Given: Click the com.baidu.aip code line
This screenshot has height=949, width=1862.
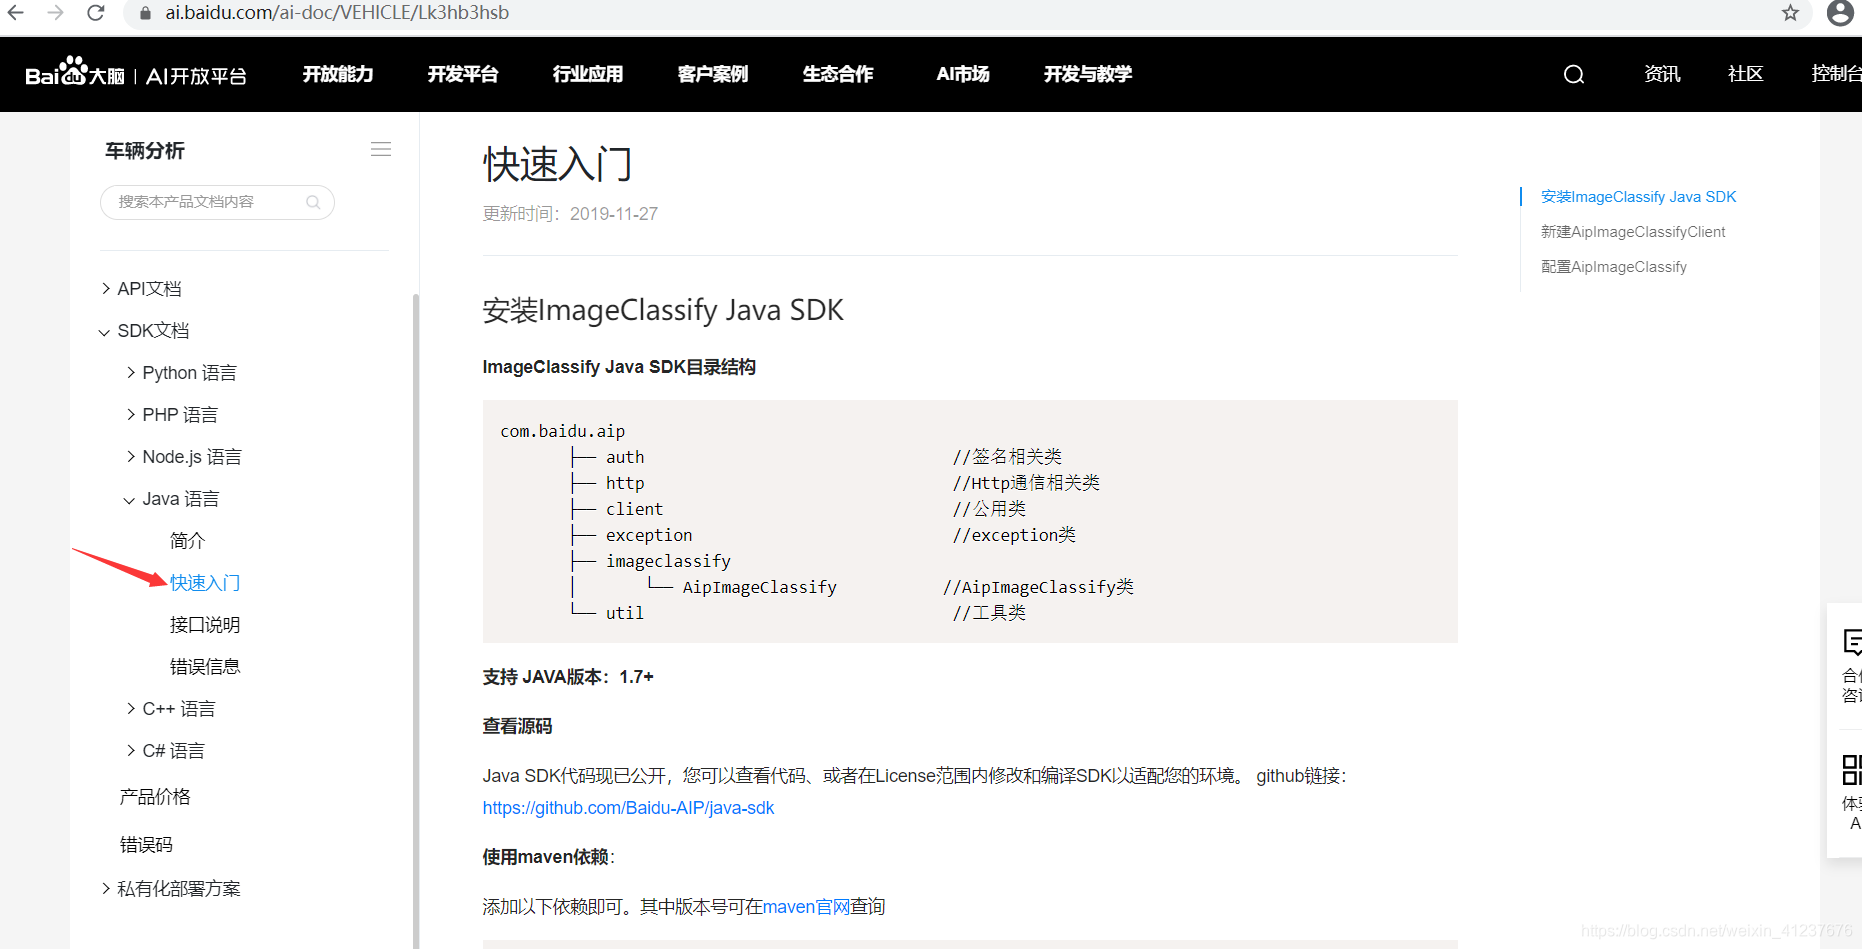Looking at the screenshot, I should click(x=562, y=431).
